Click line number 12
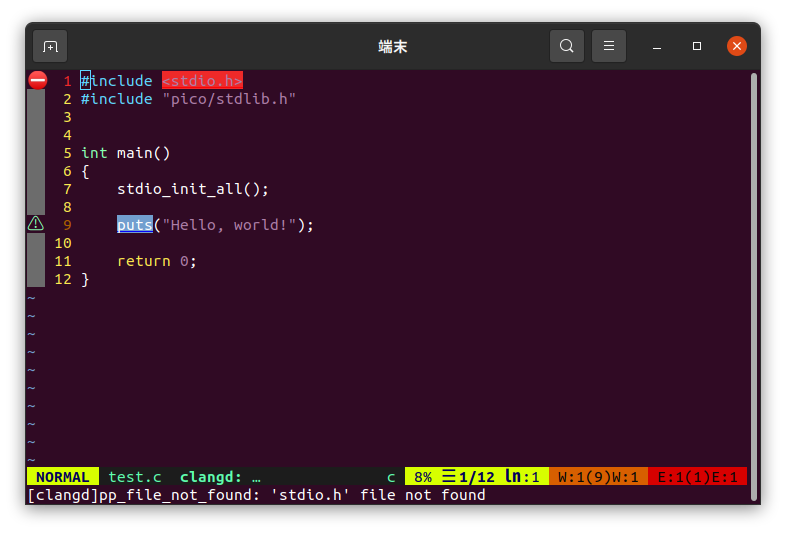Screen dimensions: 786x533 63,279
